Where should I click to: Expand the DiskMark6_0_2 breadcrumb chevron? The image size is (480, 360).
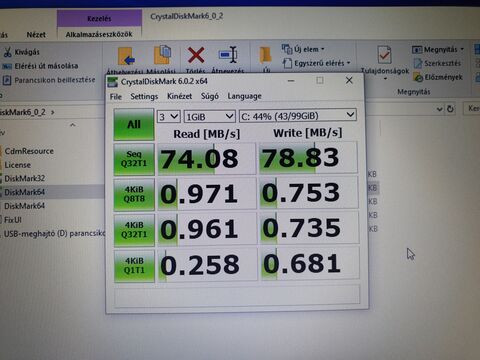point(53,112)
